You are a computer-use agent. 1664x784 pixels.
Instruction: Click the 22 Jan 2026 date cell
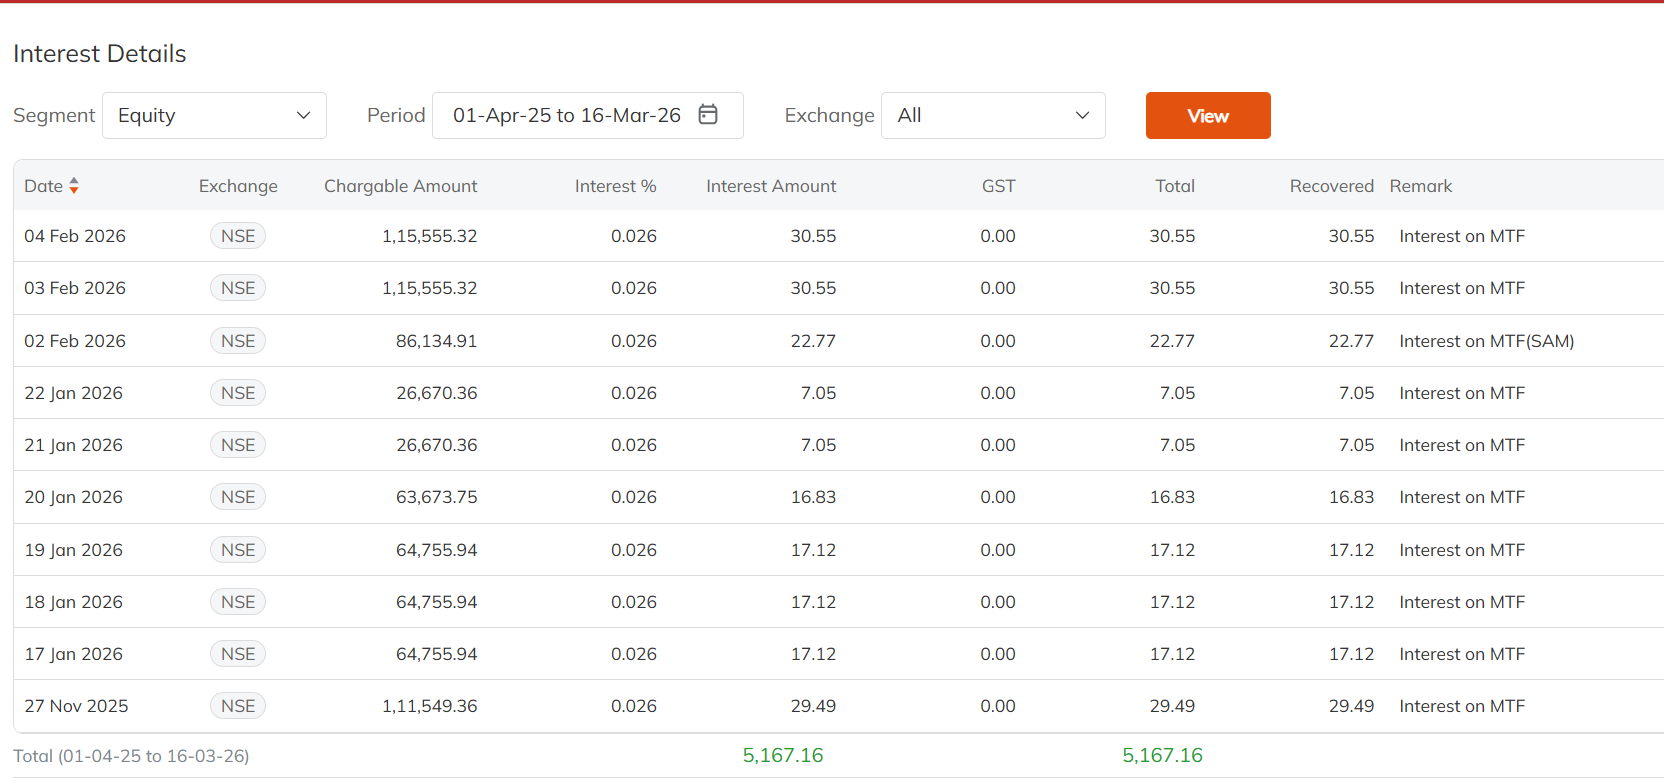74,393
